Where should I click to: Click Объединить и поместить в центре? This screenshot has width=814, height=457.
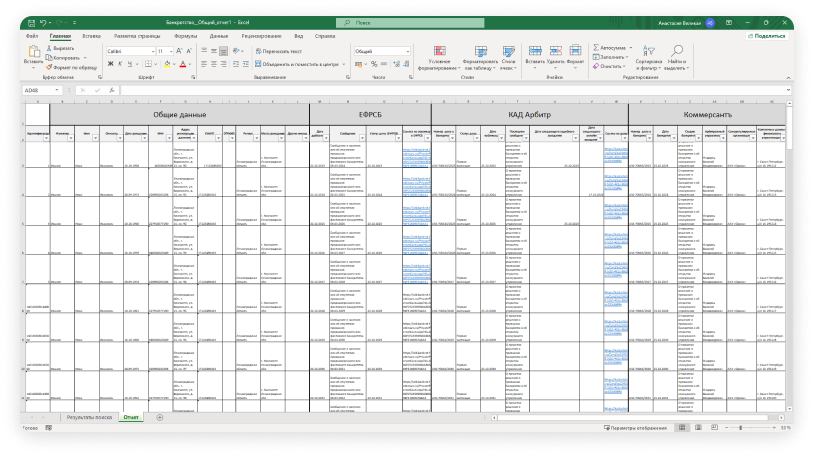296,64
